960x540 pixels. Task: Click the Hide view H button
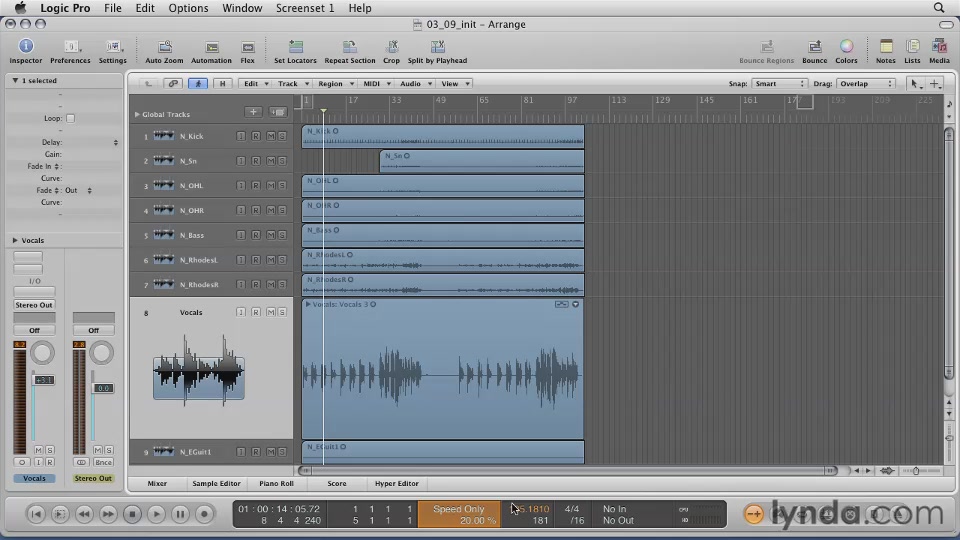222,83
